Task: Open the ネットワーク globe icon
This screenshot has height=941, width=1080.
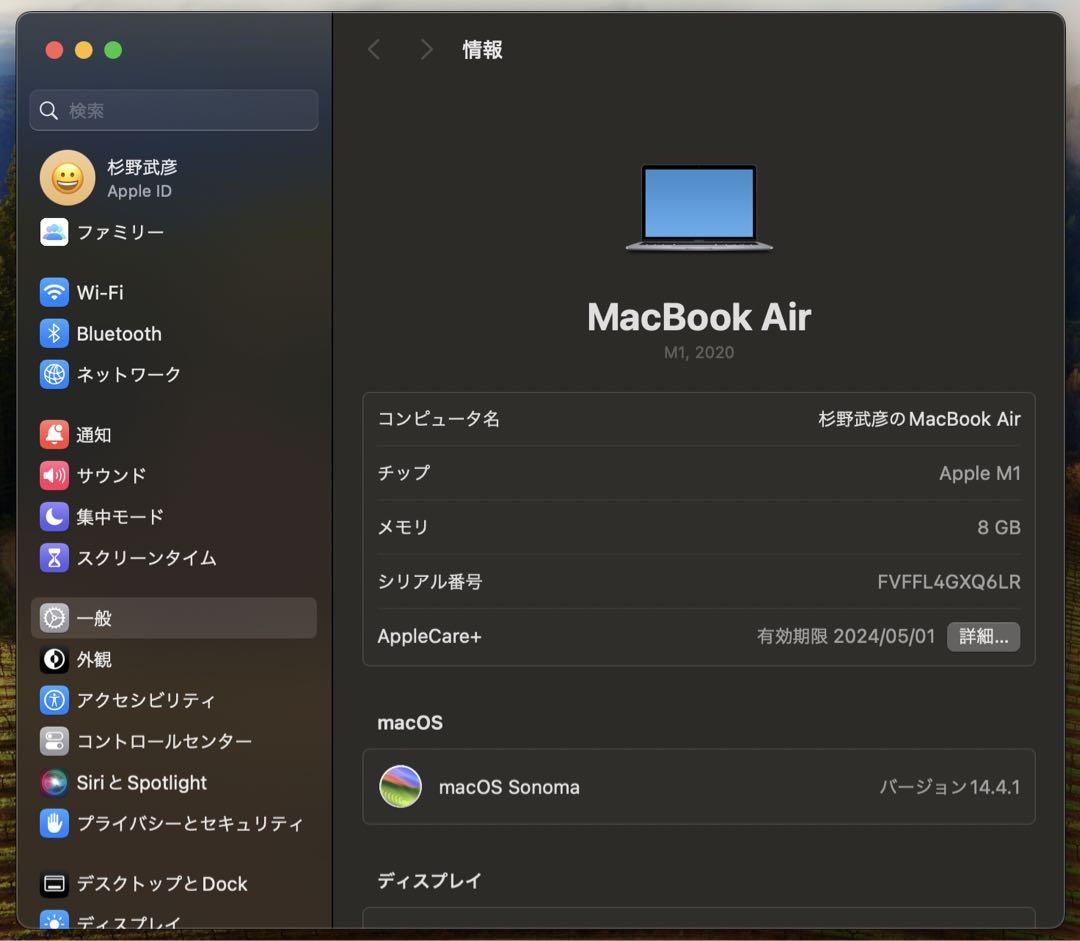Action: click(x=54, y=374)
